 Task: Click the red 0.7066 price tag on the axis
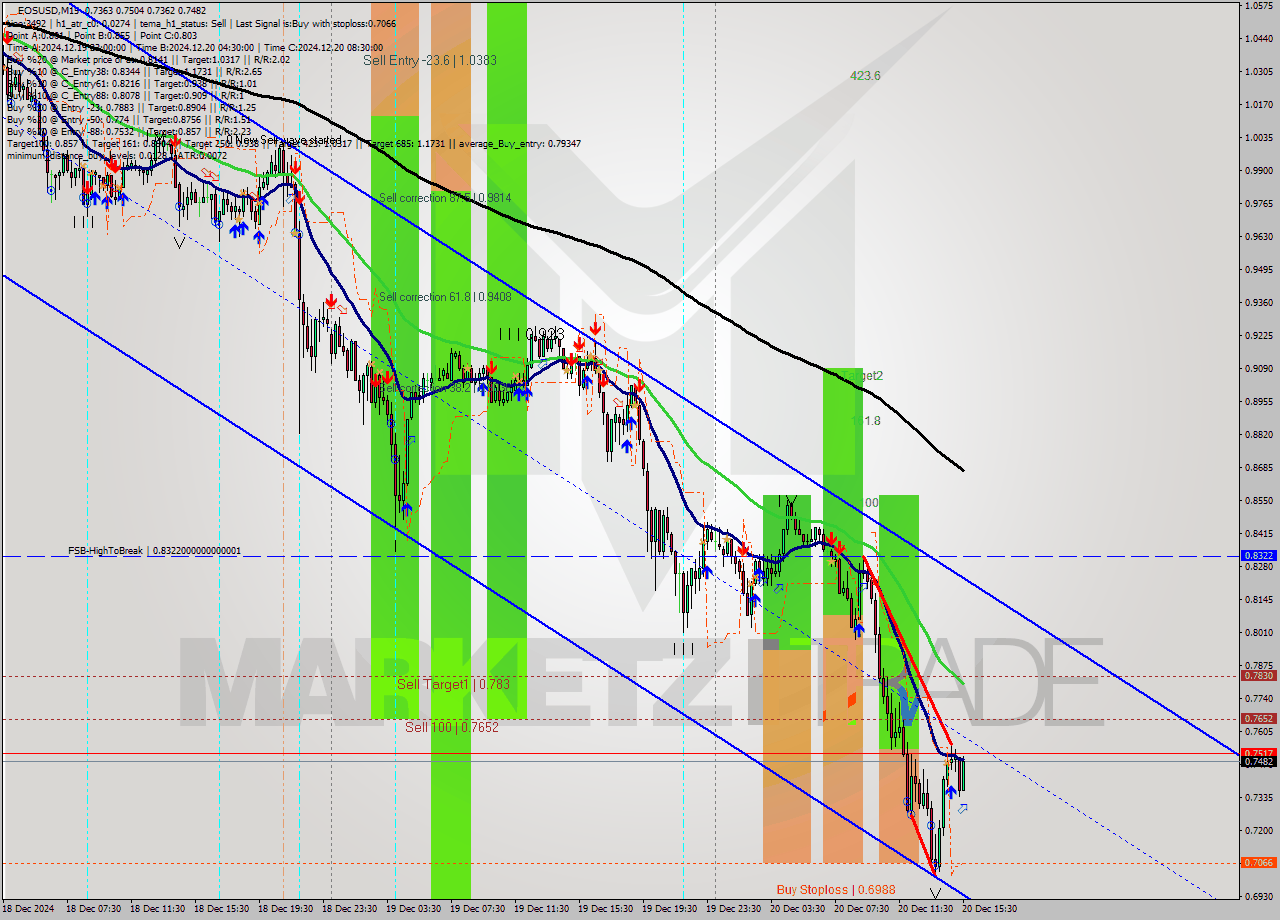click(x=1258, y=862)
